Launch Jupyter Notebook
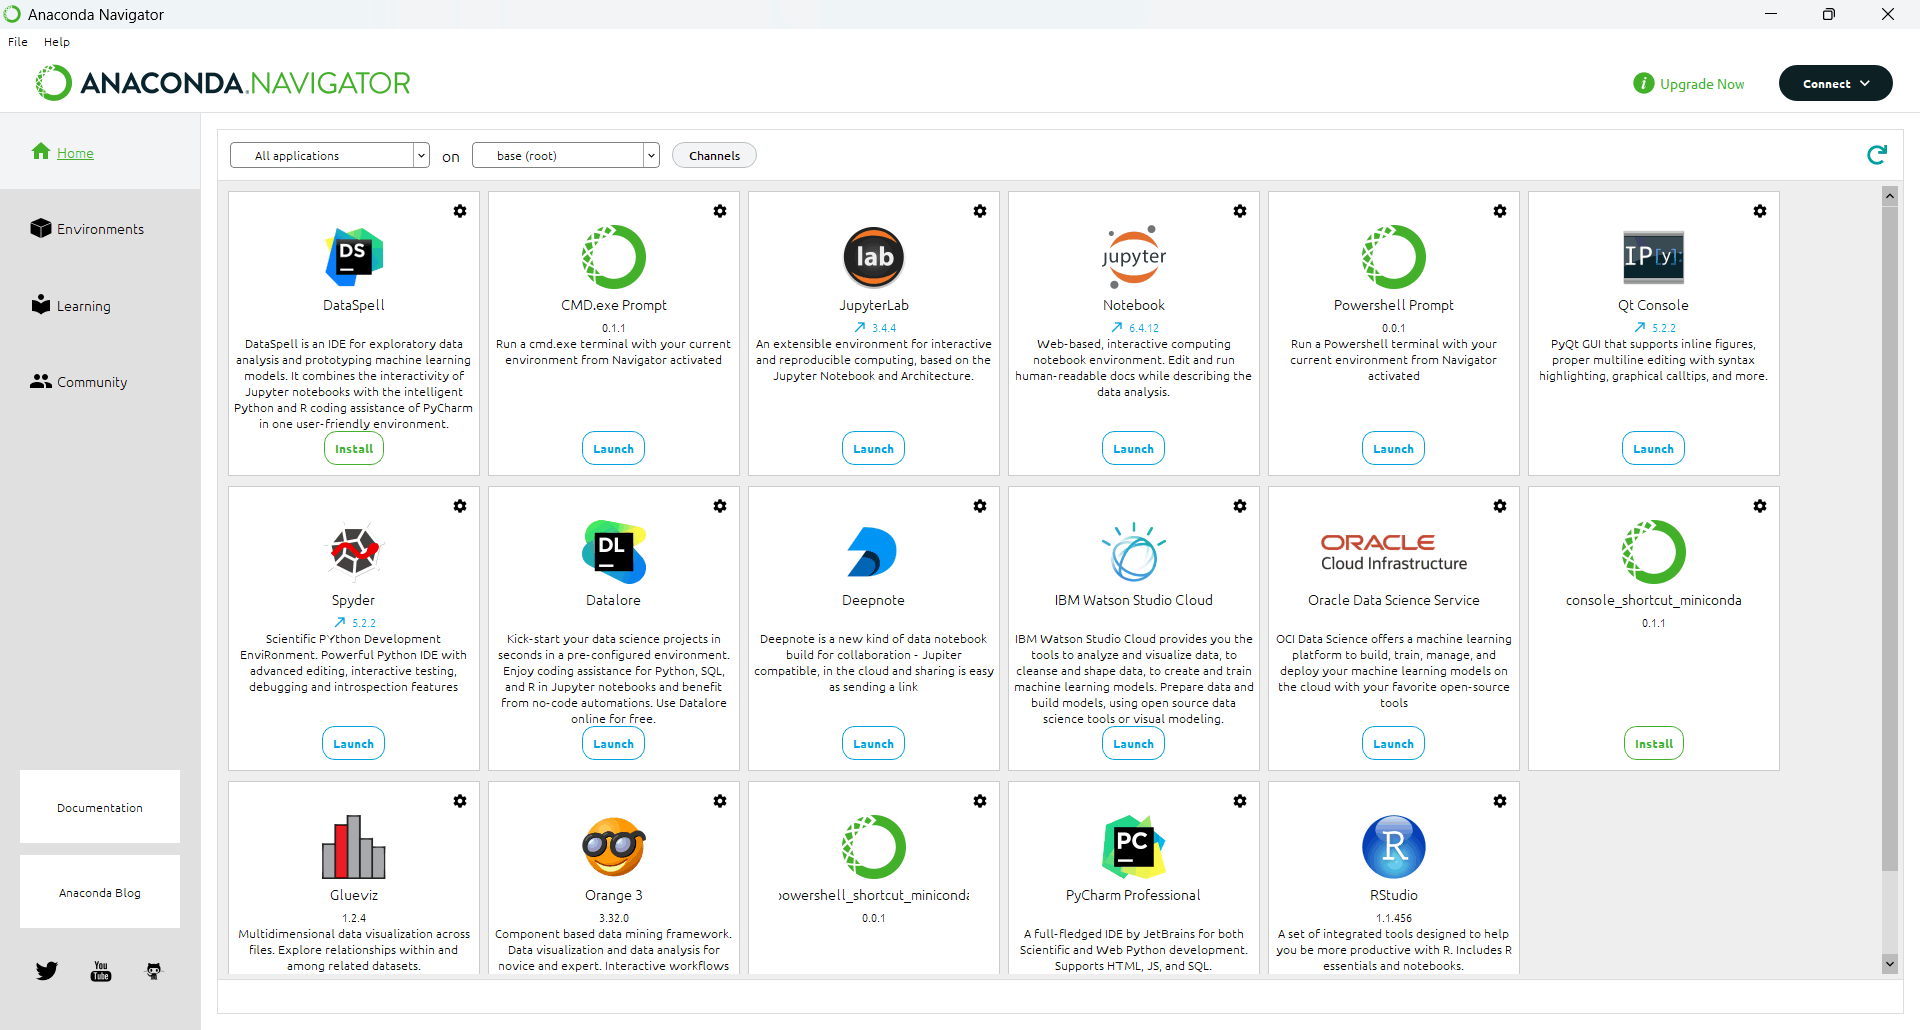This screenshot has height=1030, width=1920. click(1134, 449)
